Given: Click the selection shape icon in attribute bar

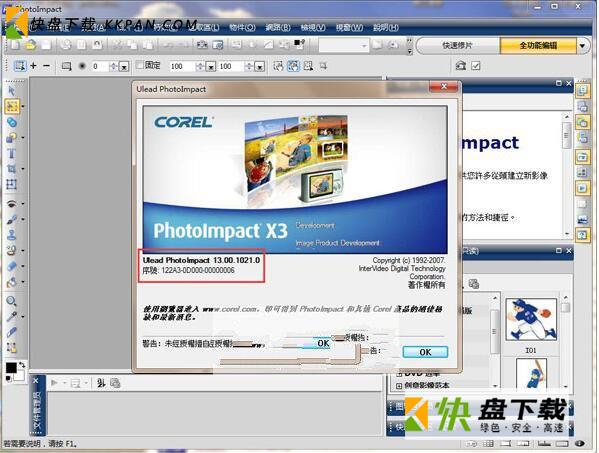Looking at the screenshot, I should click(x=66, y=66).
